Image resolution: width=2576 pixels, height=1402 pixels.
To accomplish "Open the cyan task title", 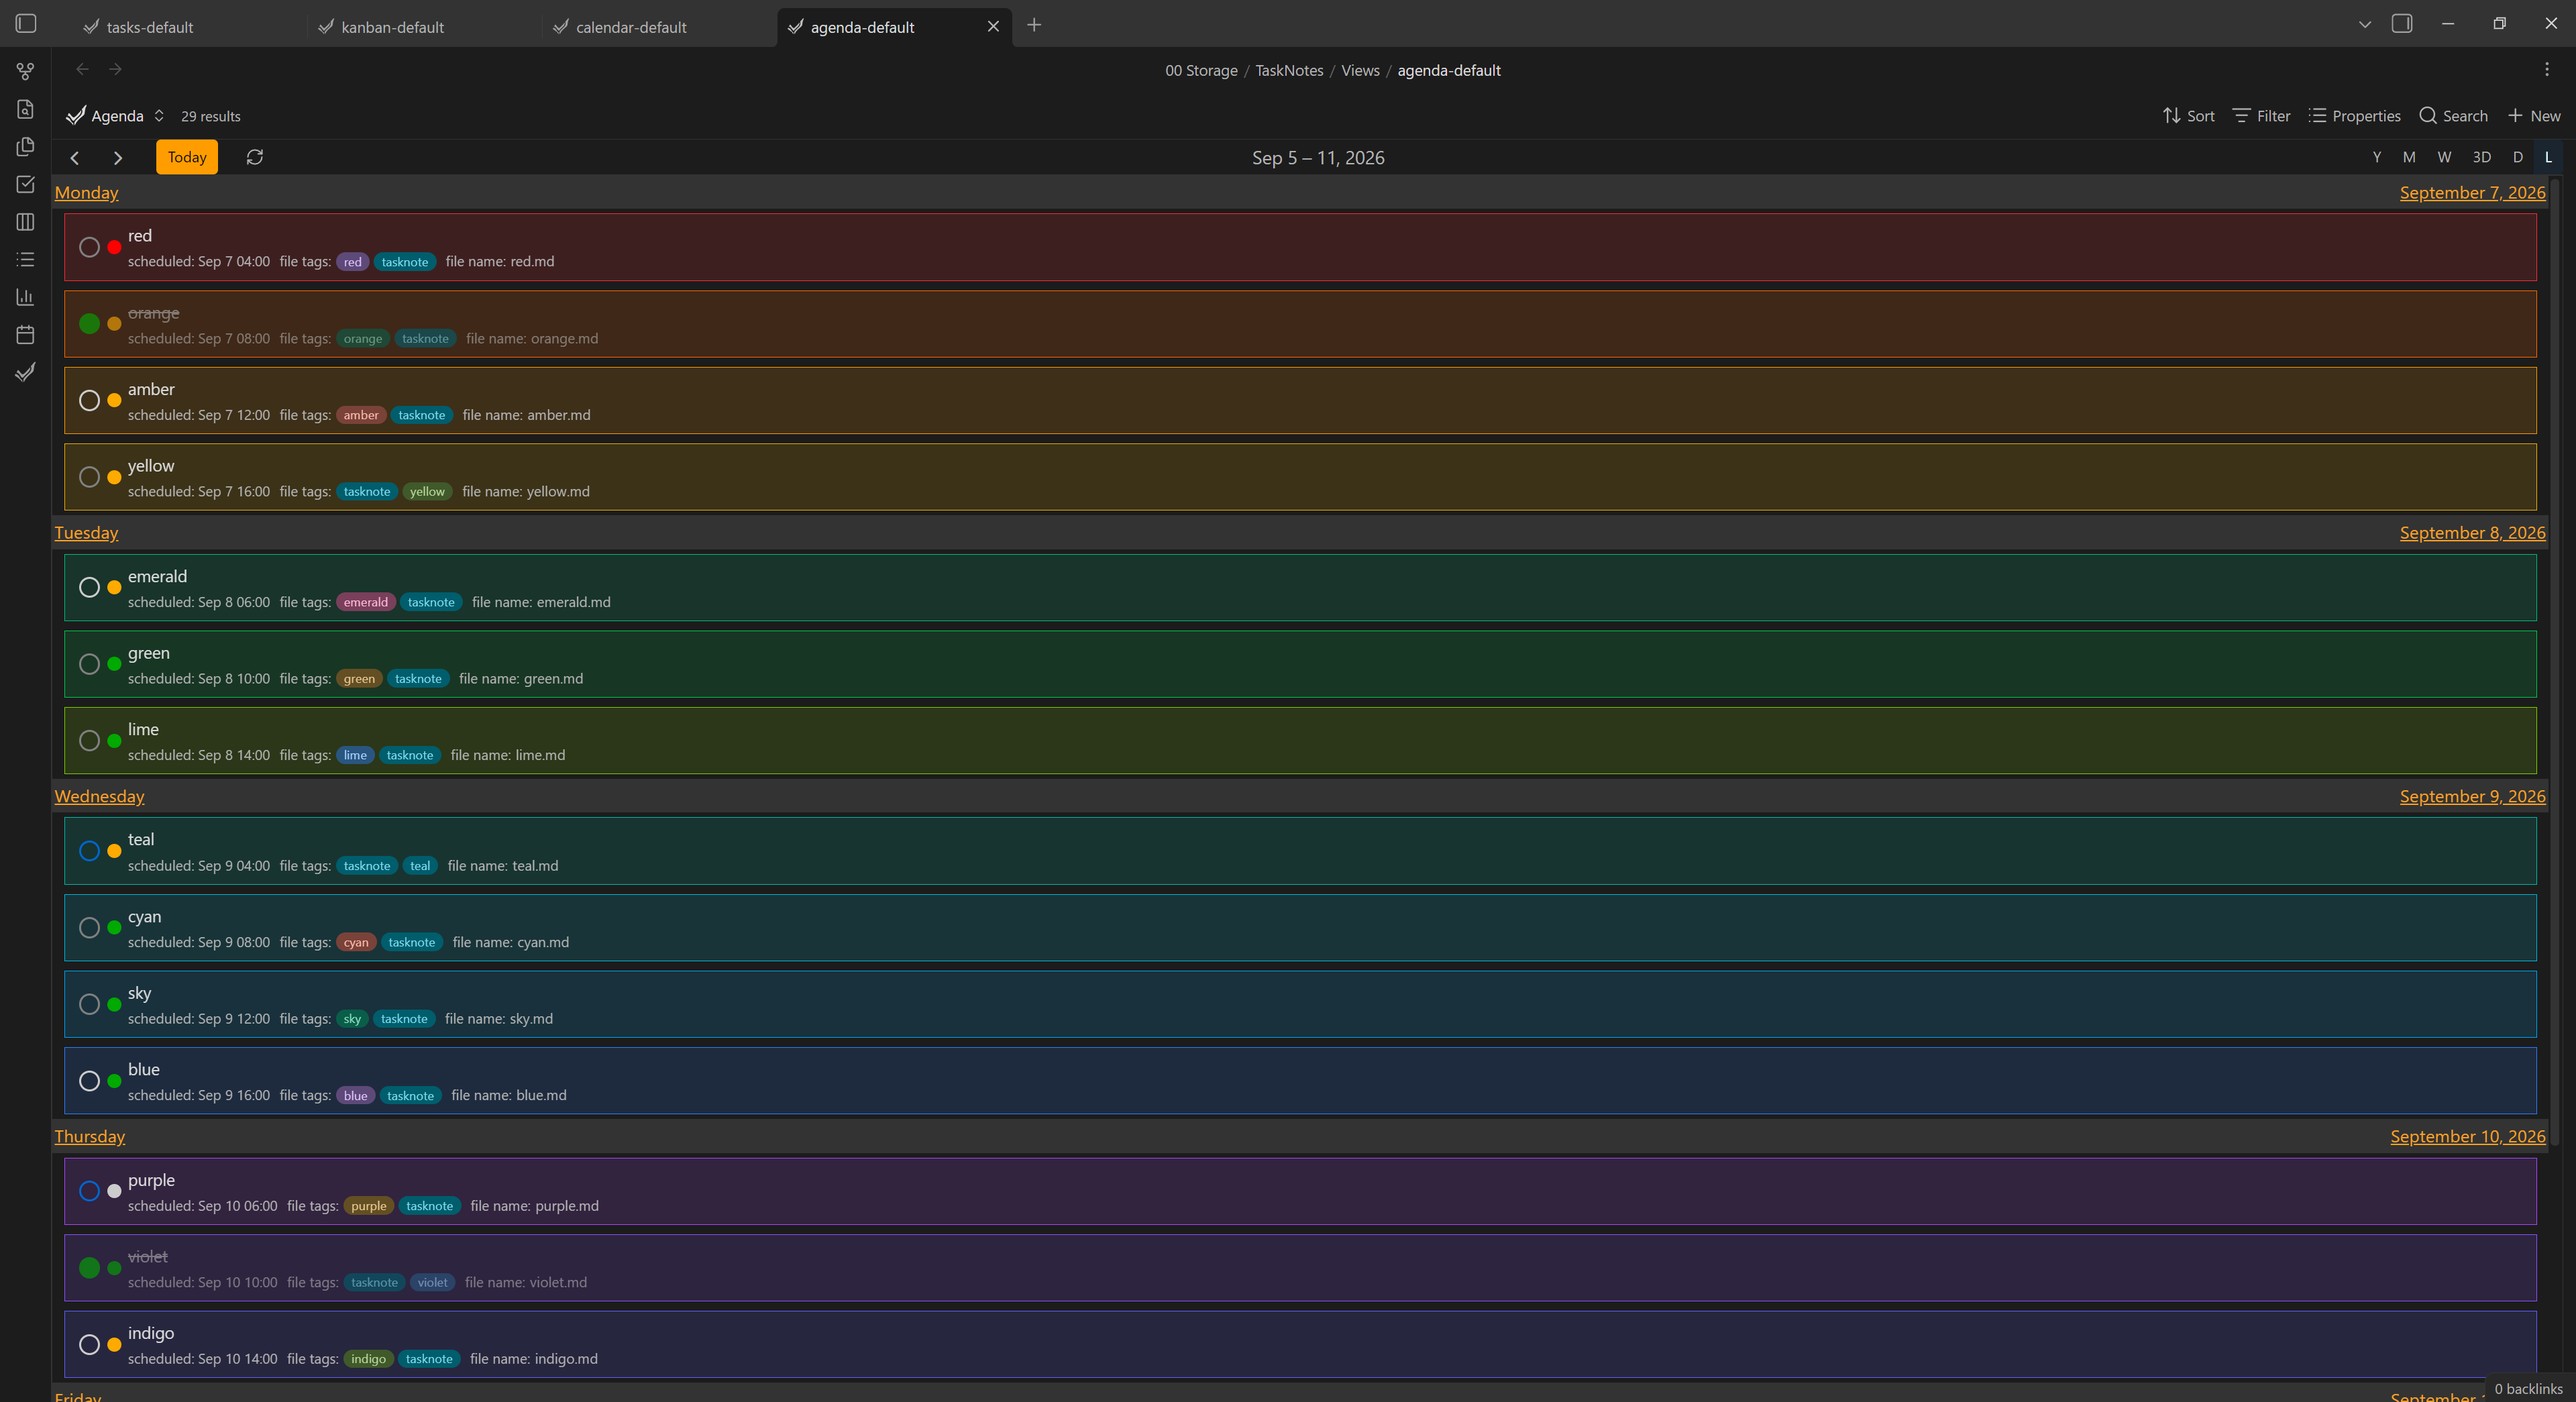I will 144,917.
